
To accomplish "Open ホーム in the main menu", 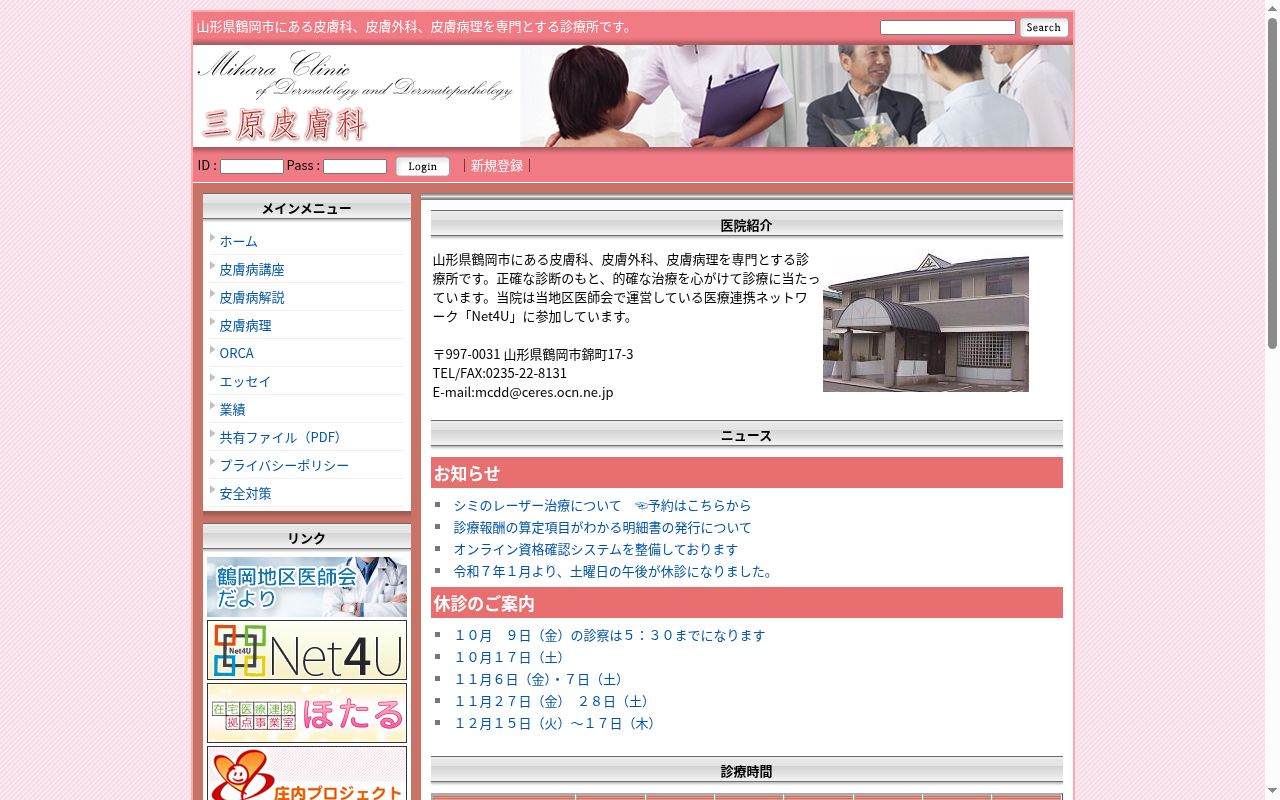I will (x=238, y=241).
